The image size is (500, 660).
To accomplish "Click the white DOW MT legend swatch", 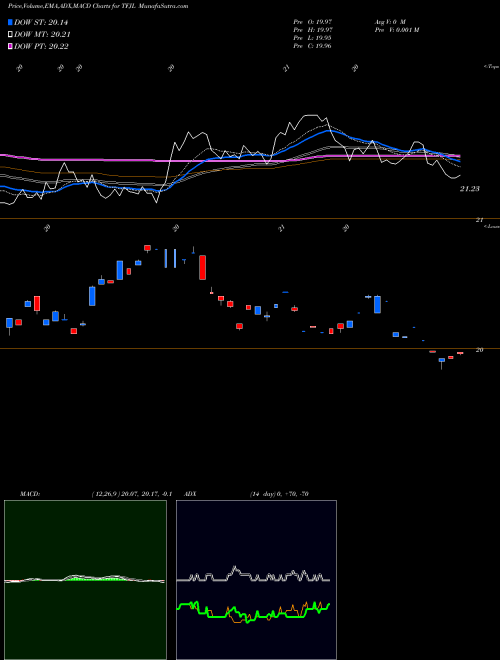I will [10, 35].
